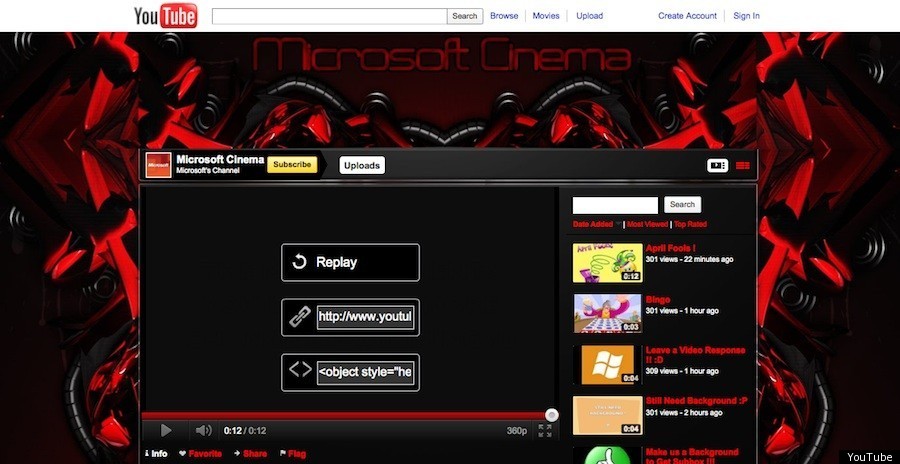Screen dimensions: 900x464
Task: Click 301 views - 2 hours ago text
Action: tap(684, 412)
